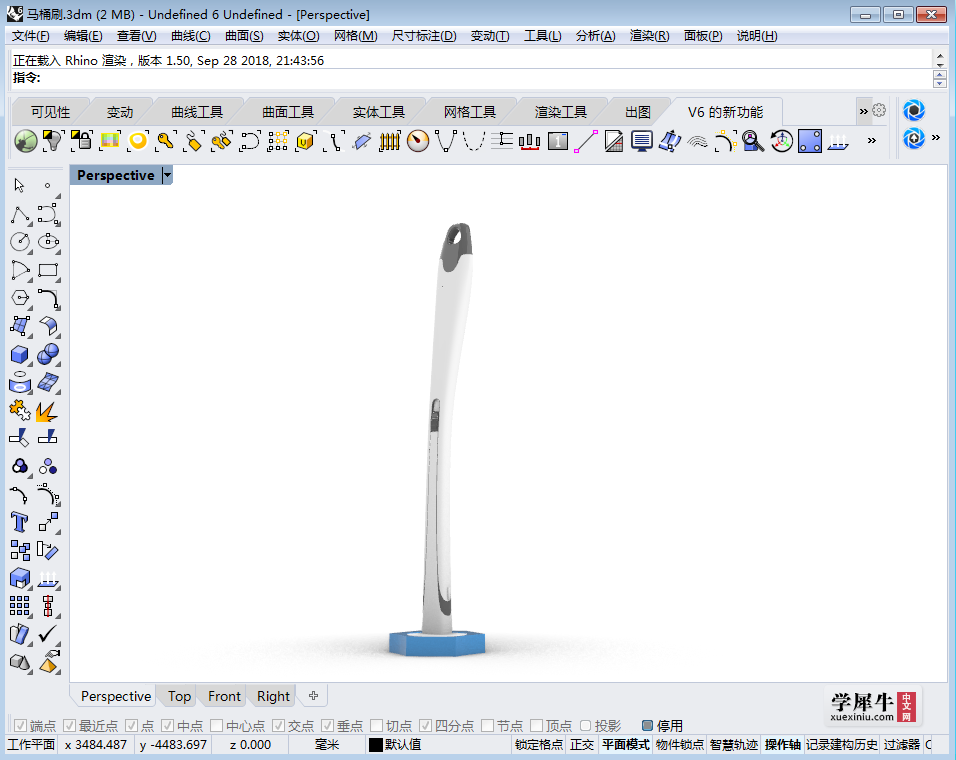This screenshot has width=956, height=760.
Task: Select the polyline tool in sidebar
Action: (x=20, y=215)
